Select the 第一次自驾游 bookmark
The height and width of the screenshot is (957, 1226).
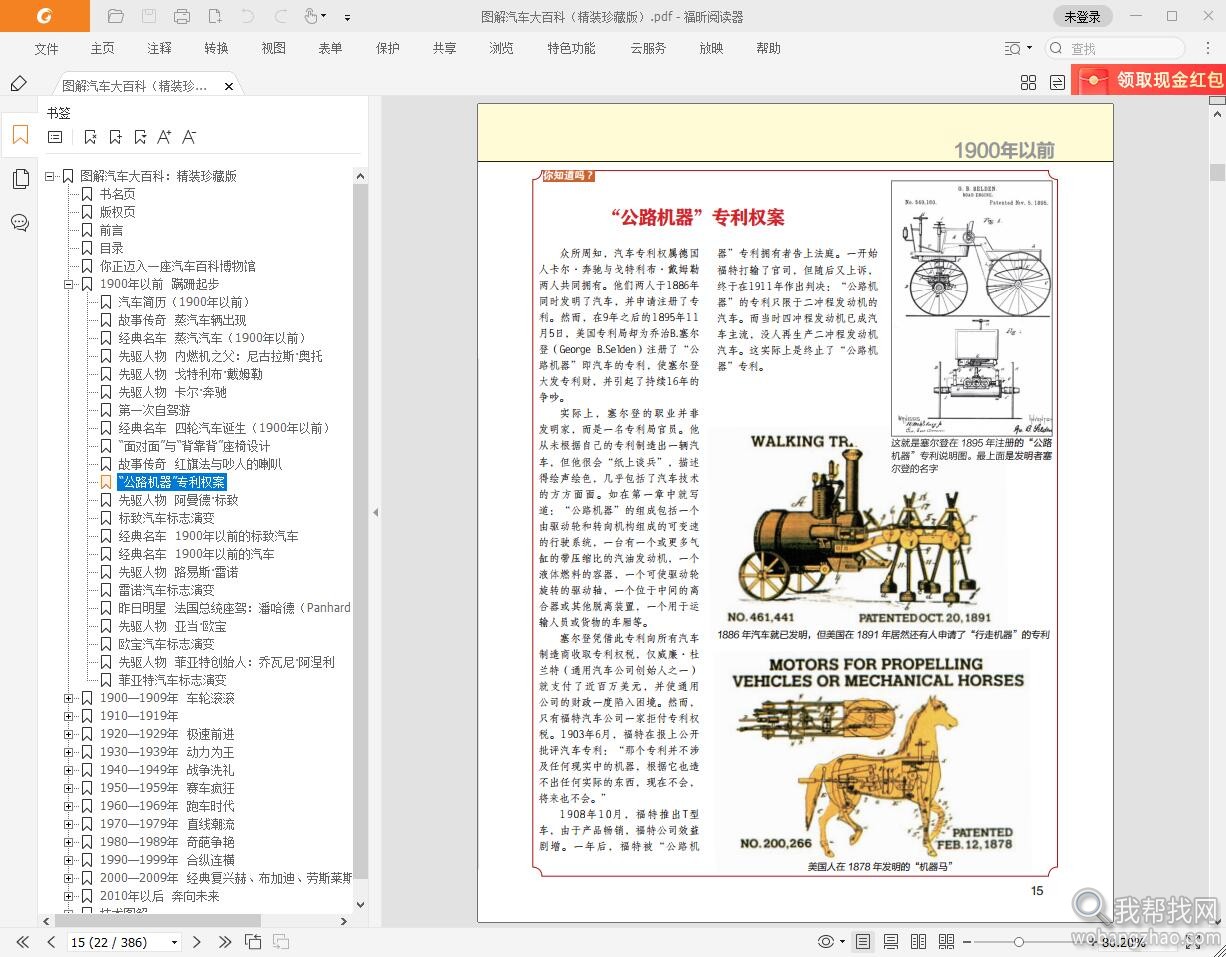(154, 410)
